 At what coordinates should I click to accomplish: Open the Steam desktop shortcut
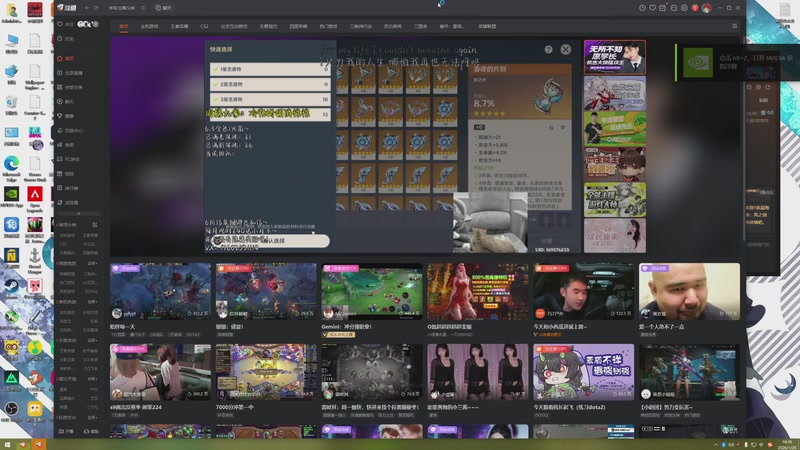click(x=11, y=287)
